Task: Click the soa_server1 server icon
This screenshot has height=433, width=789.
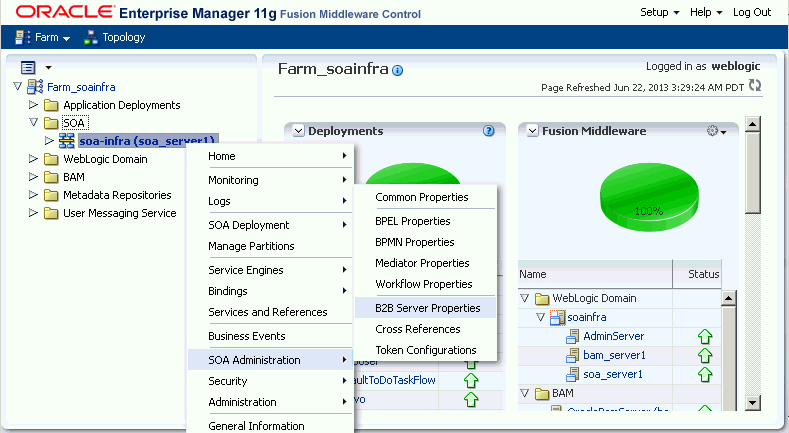Action: [x=573, y=375]
